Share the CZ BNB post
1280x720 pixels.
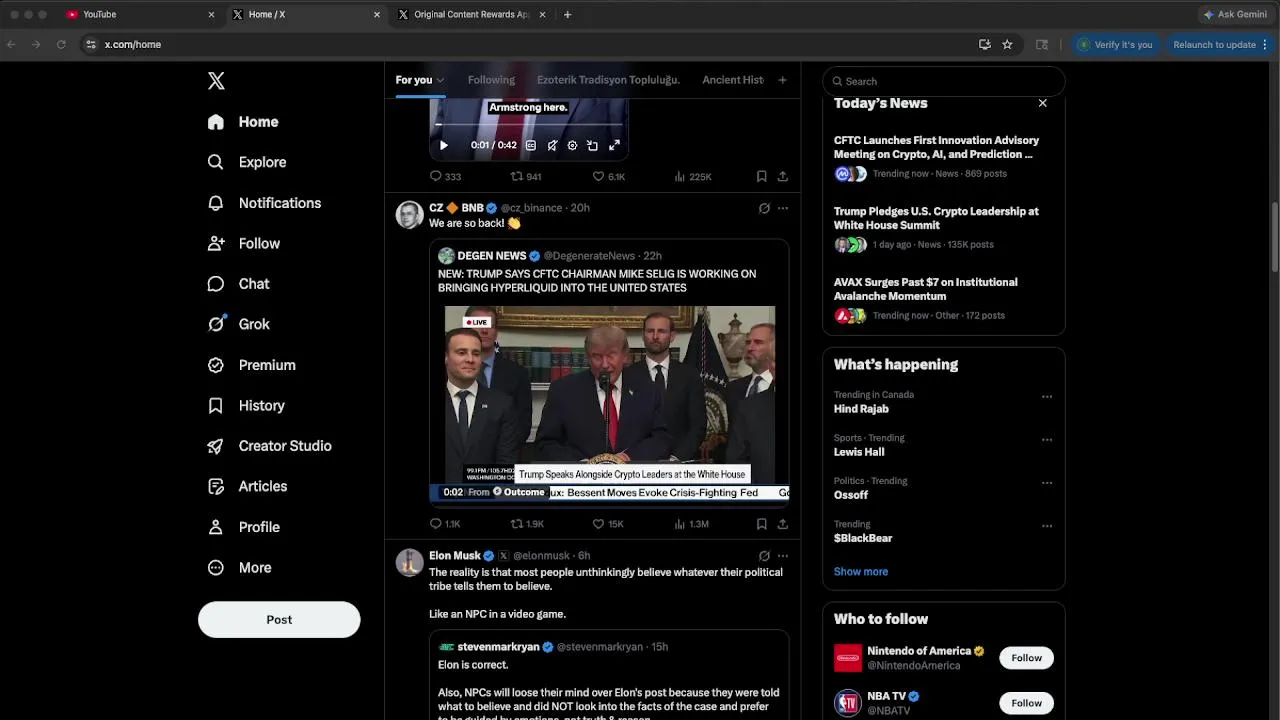coord(783,523)
